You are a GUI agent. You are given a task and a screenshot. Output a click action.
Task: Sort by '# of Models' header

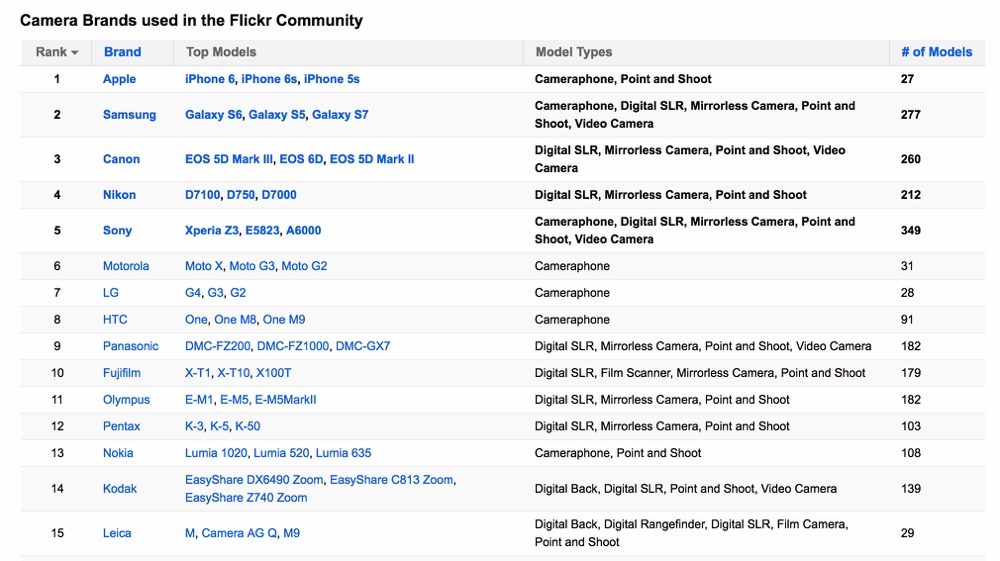pos(936,52)
